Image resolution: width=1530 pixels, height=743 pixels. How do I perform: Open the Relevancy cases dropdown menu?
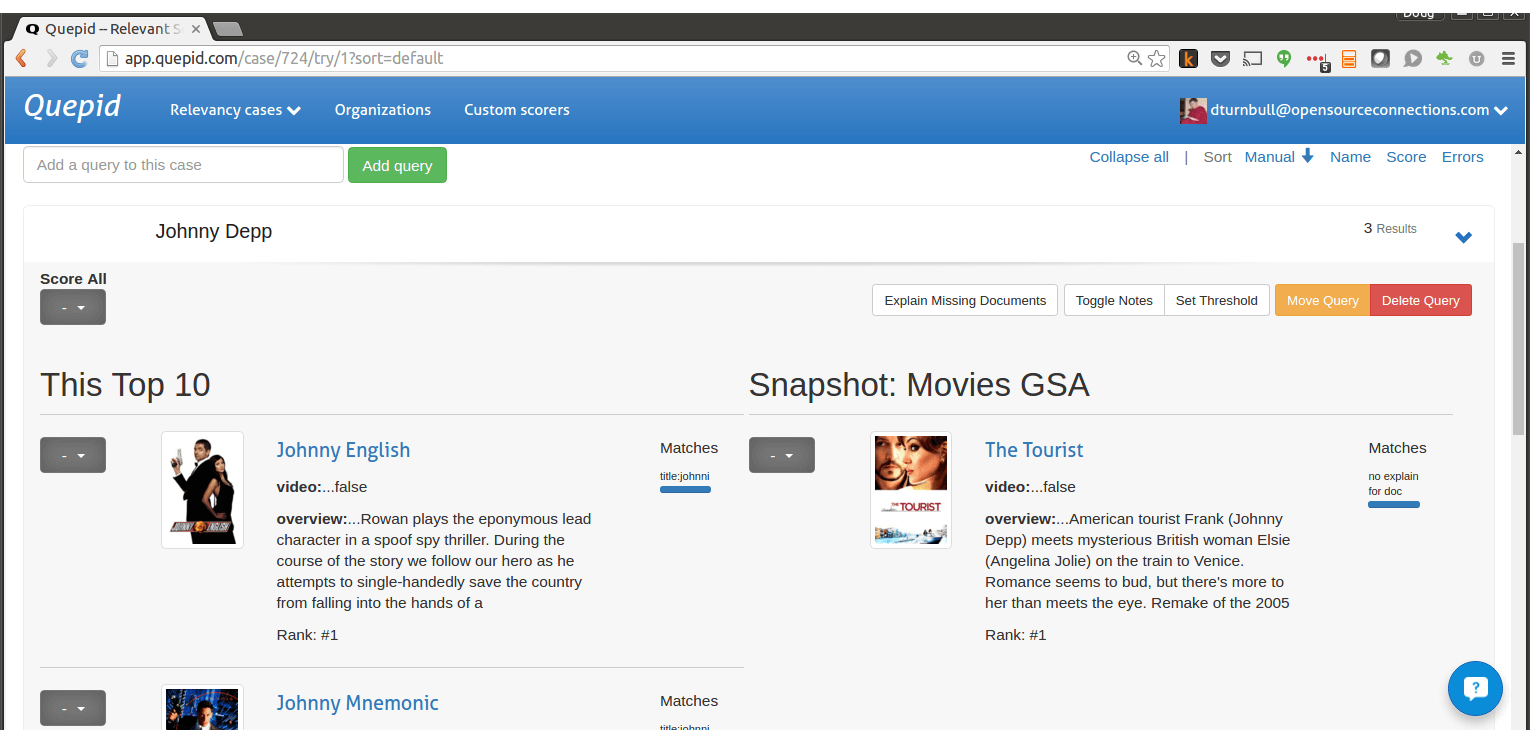(x=235, y=110)
